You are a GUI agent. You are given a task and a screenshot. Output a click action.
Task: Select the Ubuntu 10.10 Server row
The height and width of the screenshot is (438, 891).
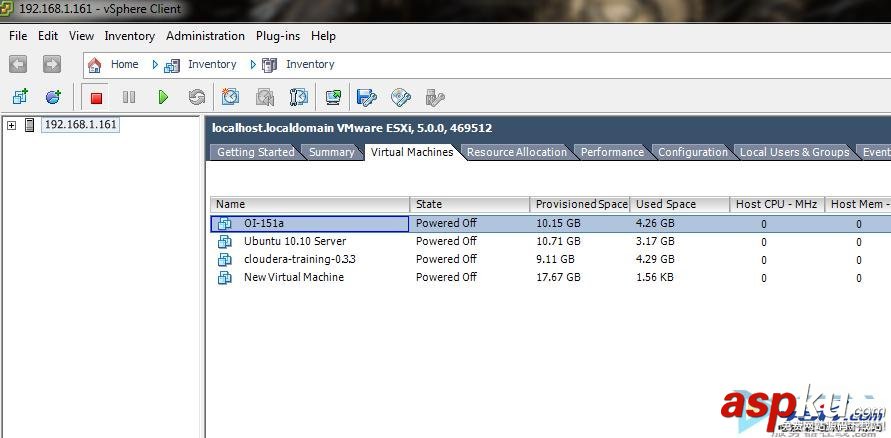pos(550,241)
